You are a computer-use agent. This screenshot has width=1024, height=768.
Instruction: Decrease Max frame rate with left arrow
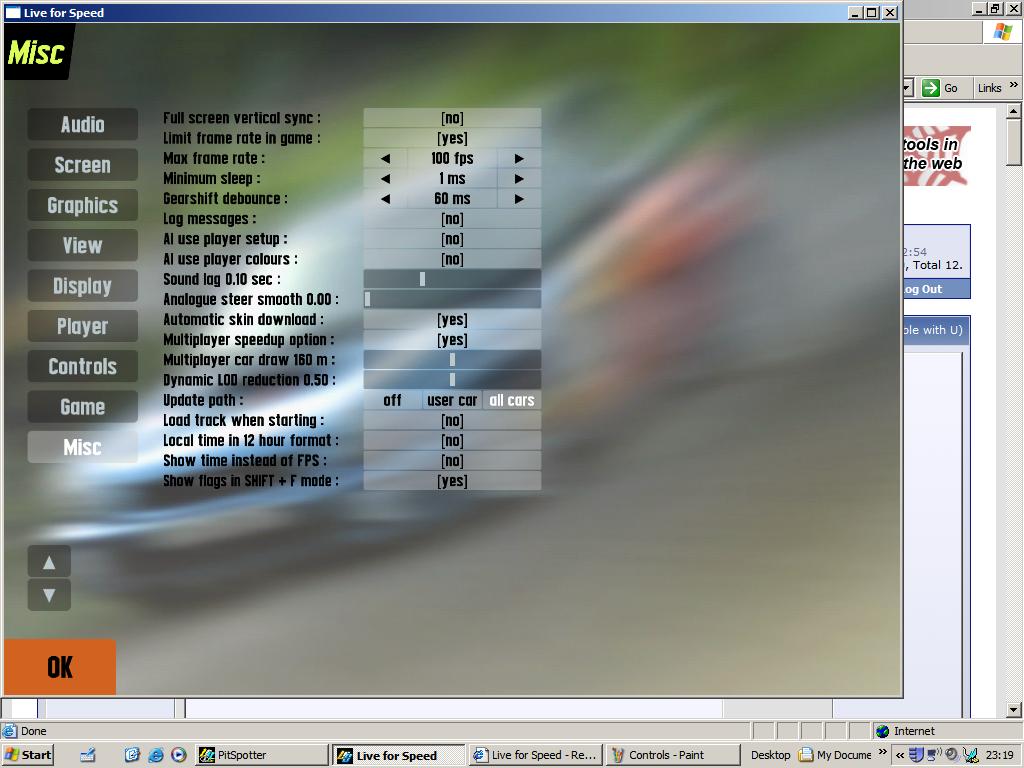tap(385, 159)
